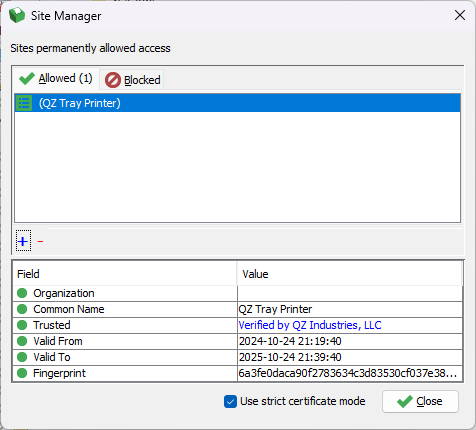
Task: Switch to the Blocked tab
Action: [132, 80]
